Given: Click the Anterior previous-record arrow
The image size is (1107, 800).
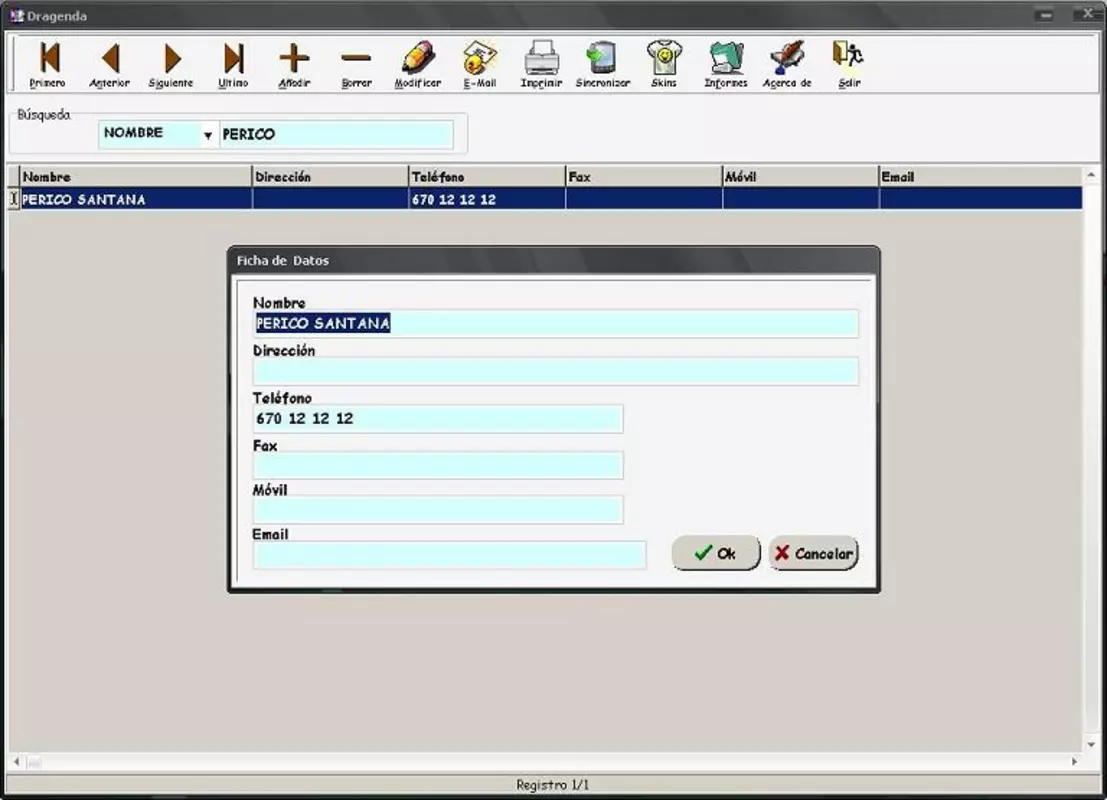Looking at the screenshot, I should [x=109, y=64].
